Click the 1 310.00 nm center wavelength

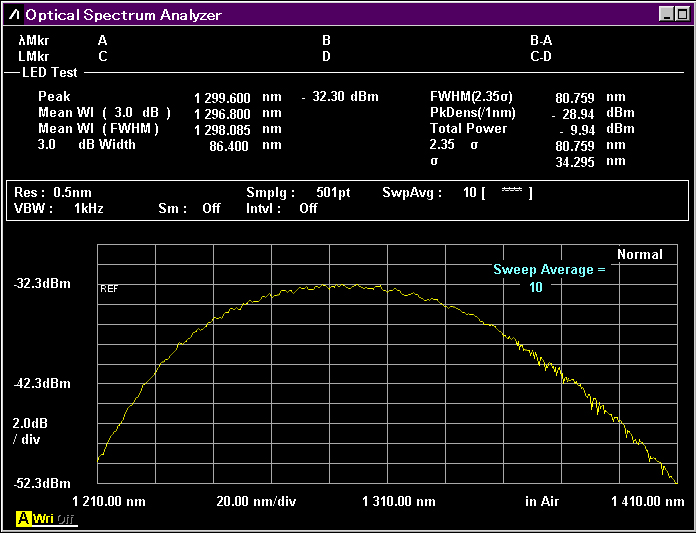coord(399,501)
